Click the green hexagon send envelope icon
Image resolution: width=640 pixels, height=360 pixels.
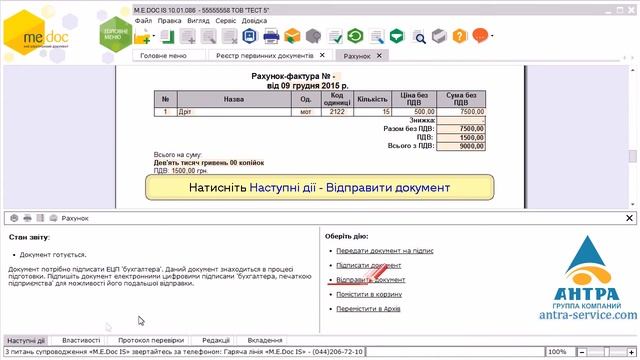[397, 36]
